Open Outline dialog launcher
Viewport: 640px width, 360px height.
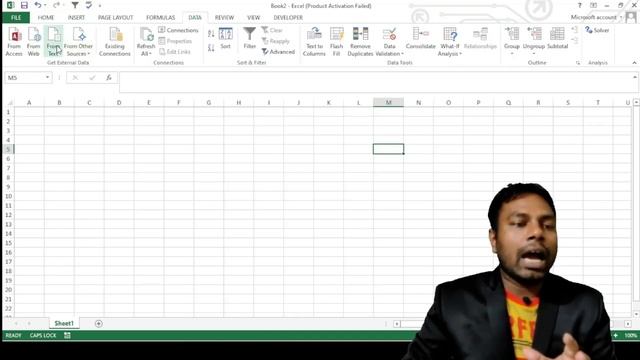point(578,63)
